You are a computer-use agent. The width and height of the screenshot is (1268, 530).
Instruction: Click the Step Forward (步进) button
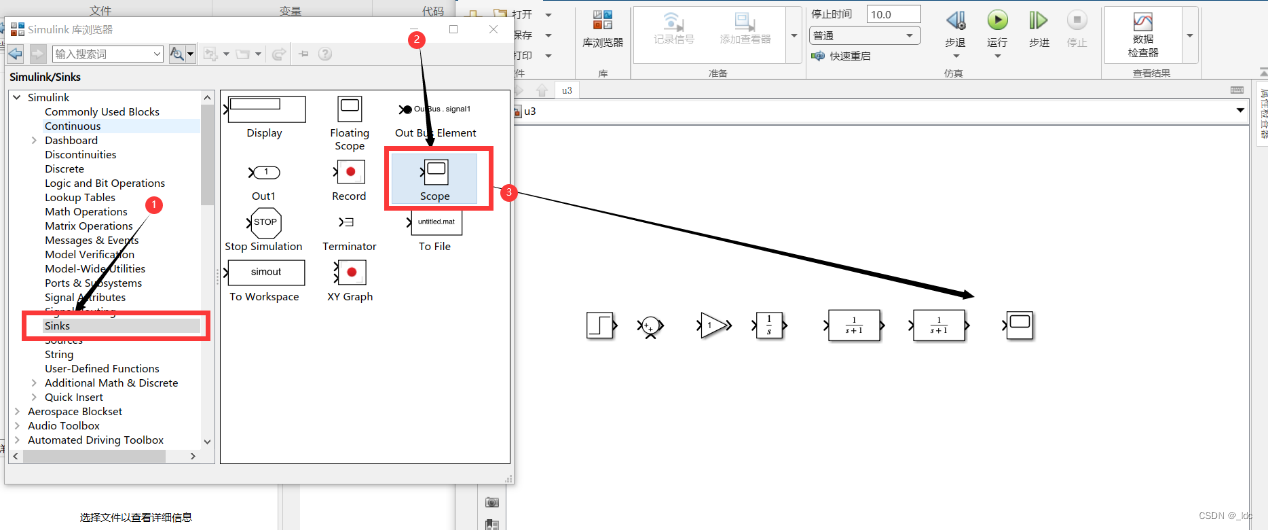click(1039, 28)
